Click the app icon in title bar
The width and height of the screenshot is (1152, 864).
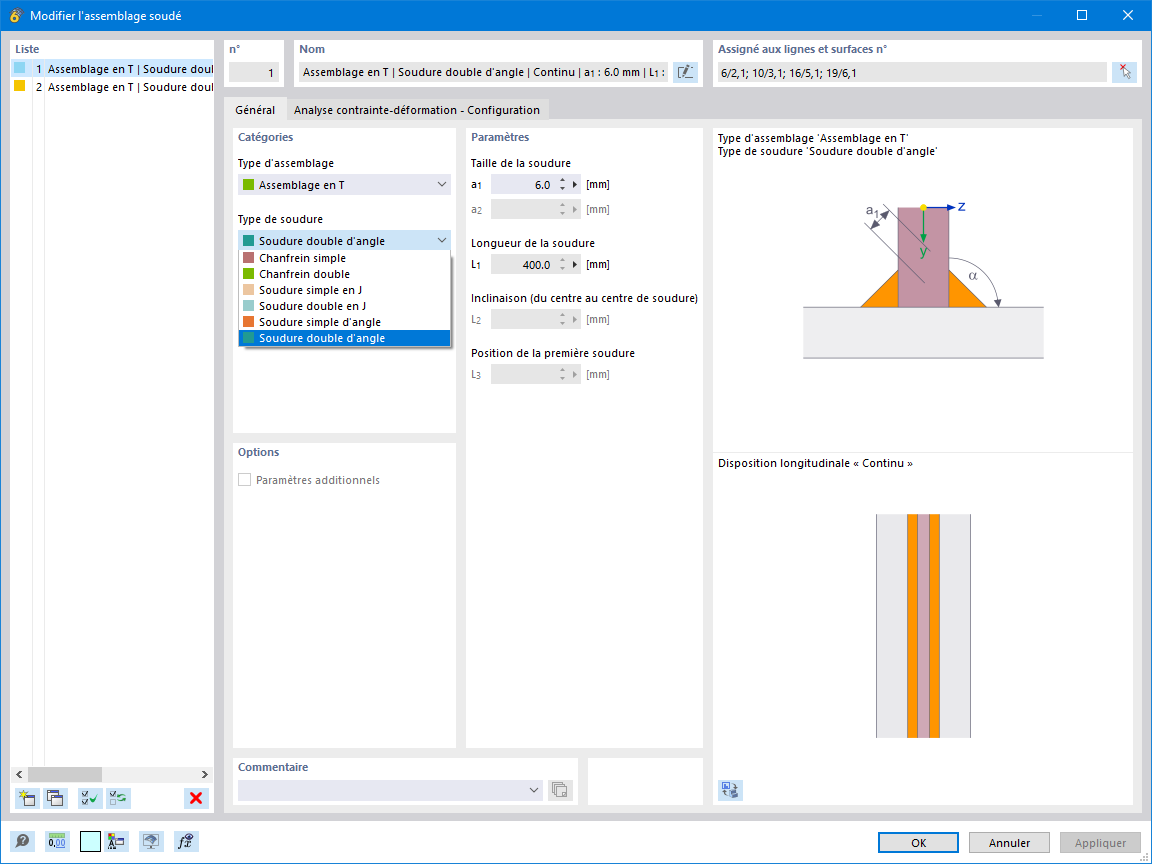(x=15, y=15)
